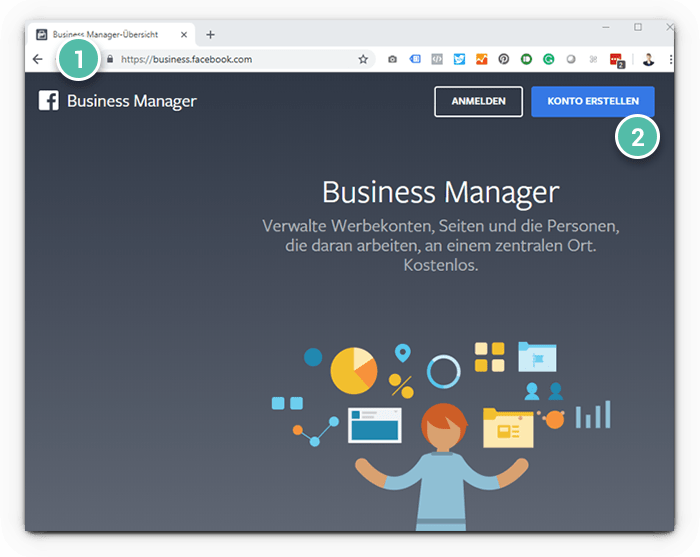Click the Twitter bird extension icon
The image size is (700, 557).
click(459, 60)
